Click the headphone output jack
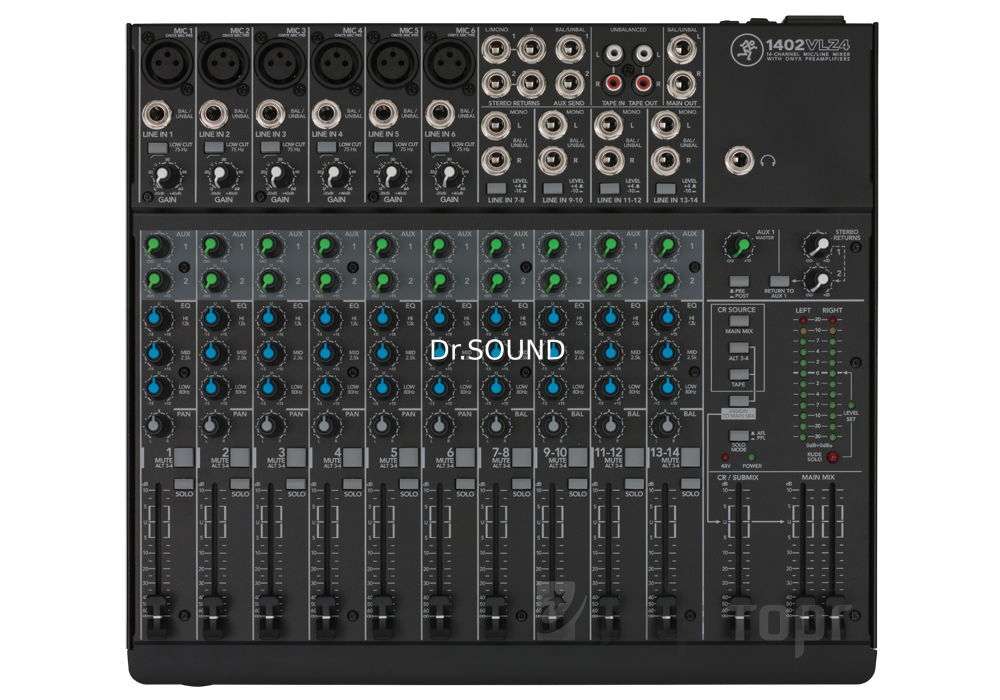 pyautogui.click(x=739, y=160)
